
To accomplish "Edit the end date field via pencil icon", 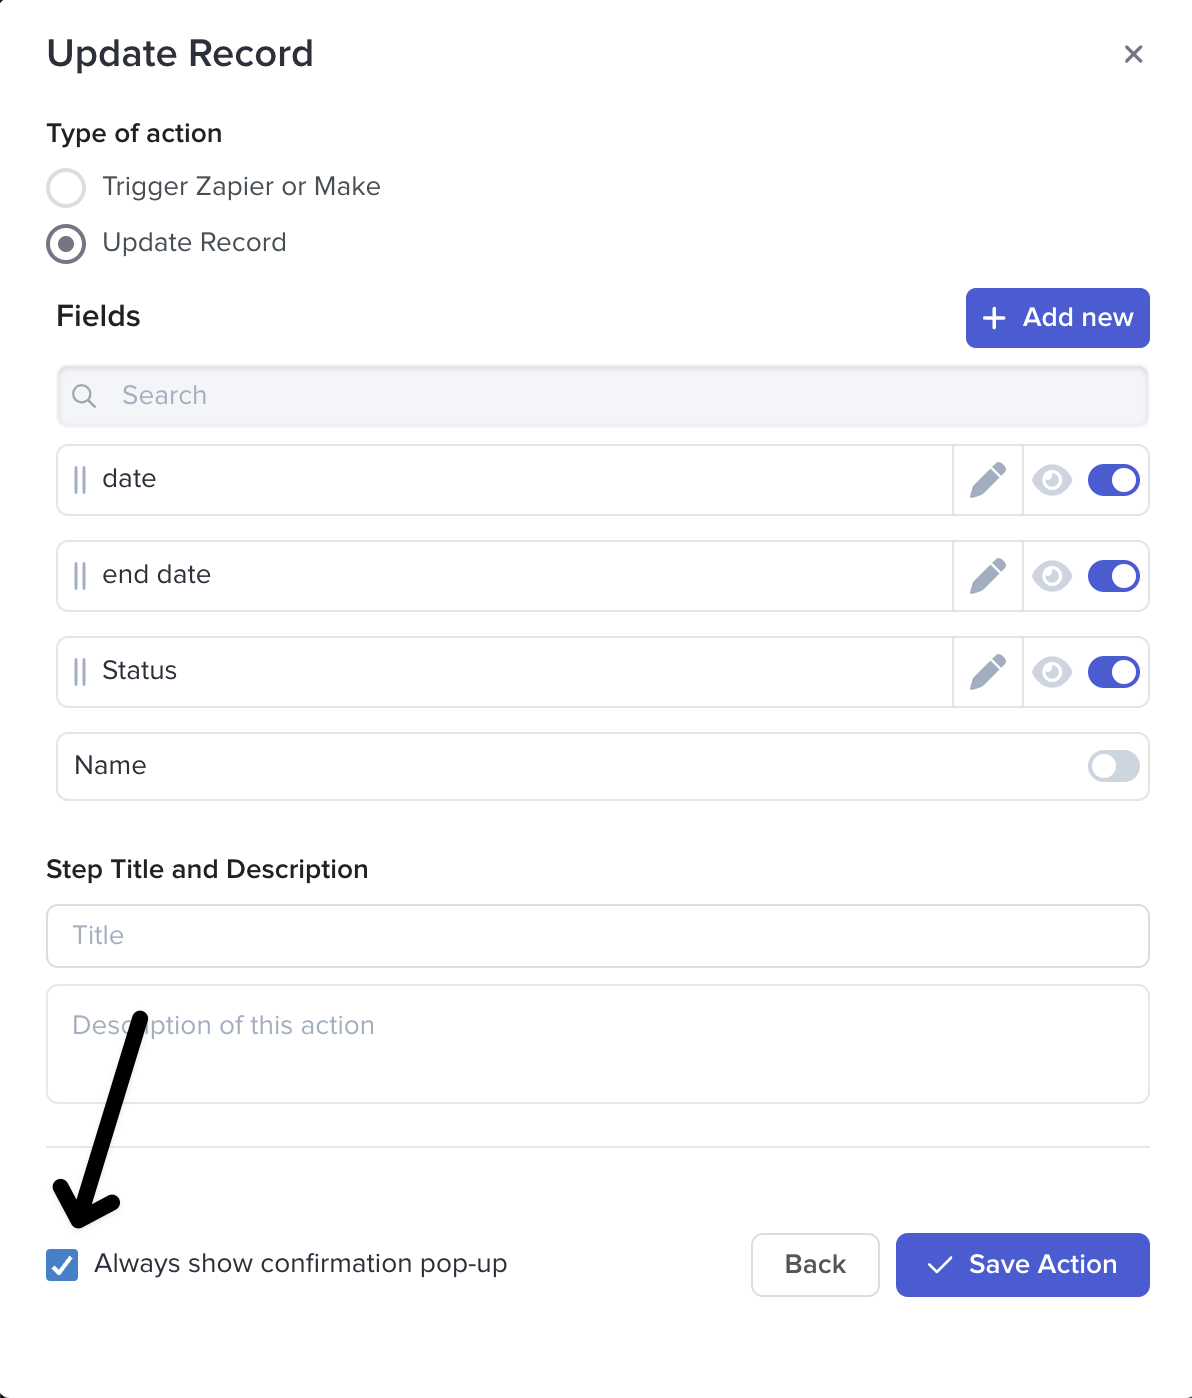I will [988, 576].
